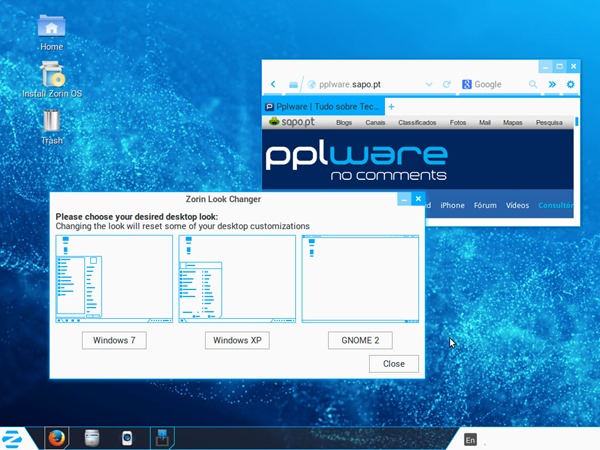Launch Install Zorin OS desktop icon
The height and width of the screenshot is (450, 600).
pyautogui.click(x=52, y=80)
